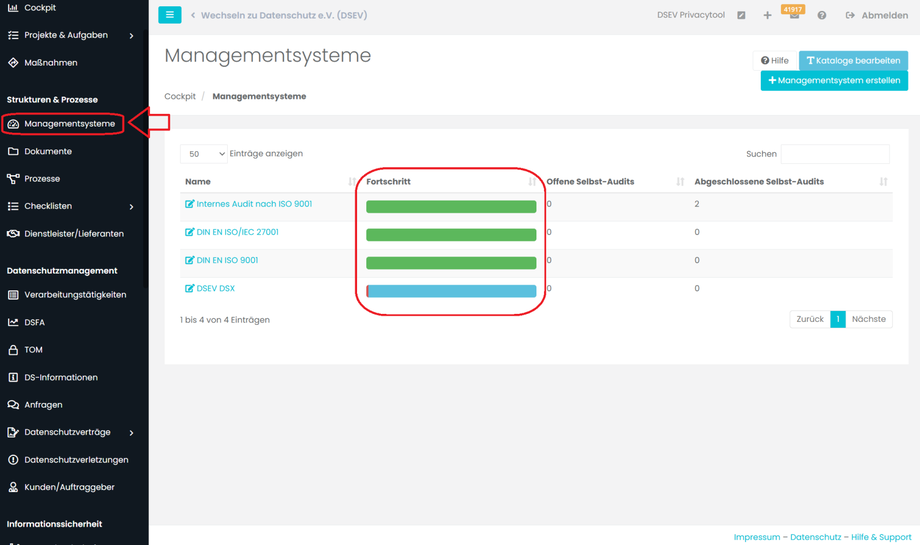The width and height of the screenshot is (920, 545).
Task: Click the Cockpit chart icon in sidebar
Action: click(x=13, y=8)
